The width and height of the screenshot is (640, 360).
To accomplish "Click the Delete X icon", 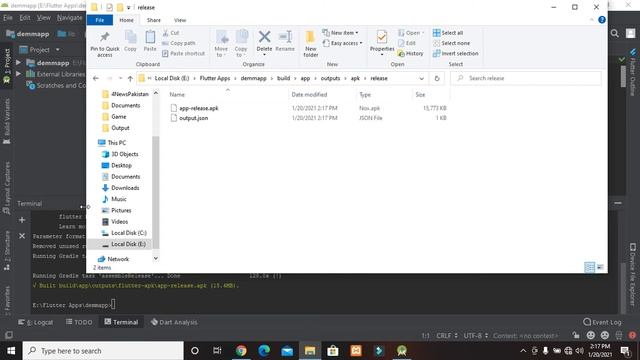I will click(x=264, y=37).
